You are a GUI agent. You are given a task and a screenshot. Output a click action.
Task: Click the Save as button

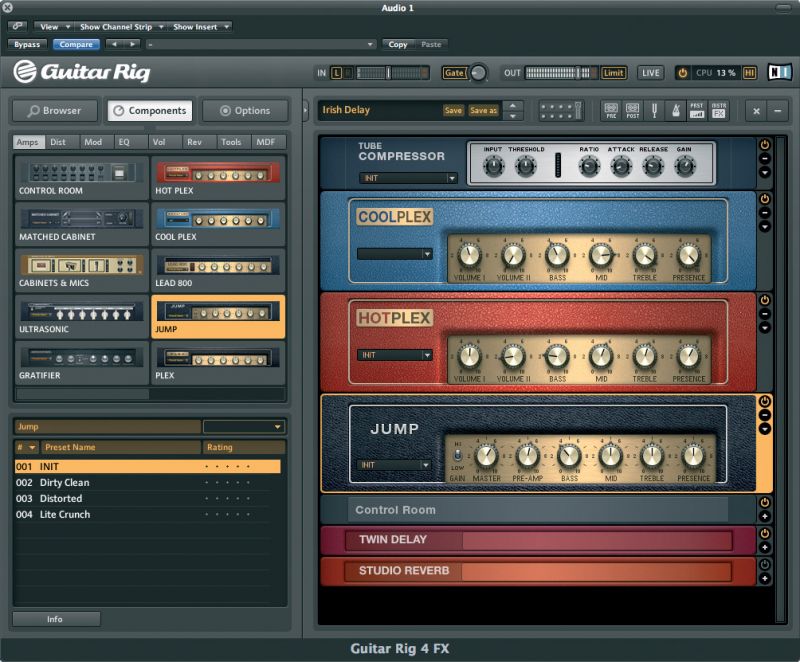483,110
